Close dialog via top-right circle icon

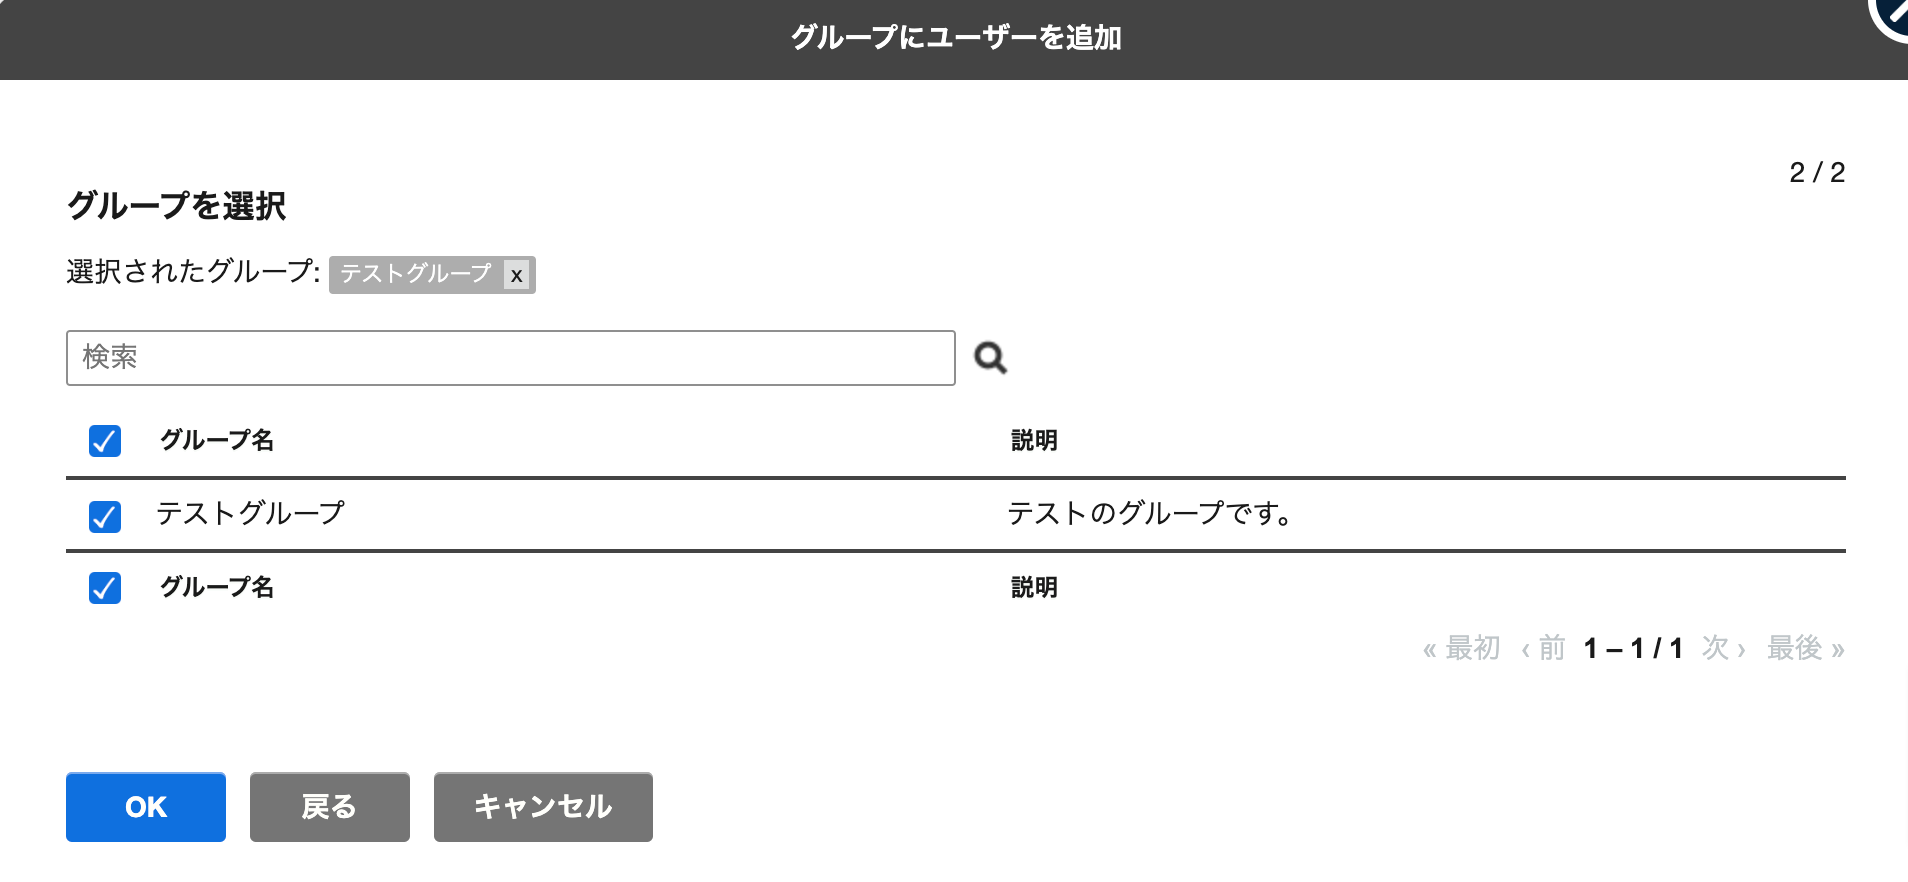pyautogui.click(x=1891, y=14)
